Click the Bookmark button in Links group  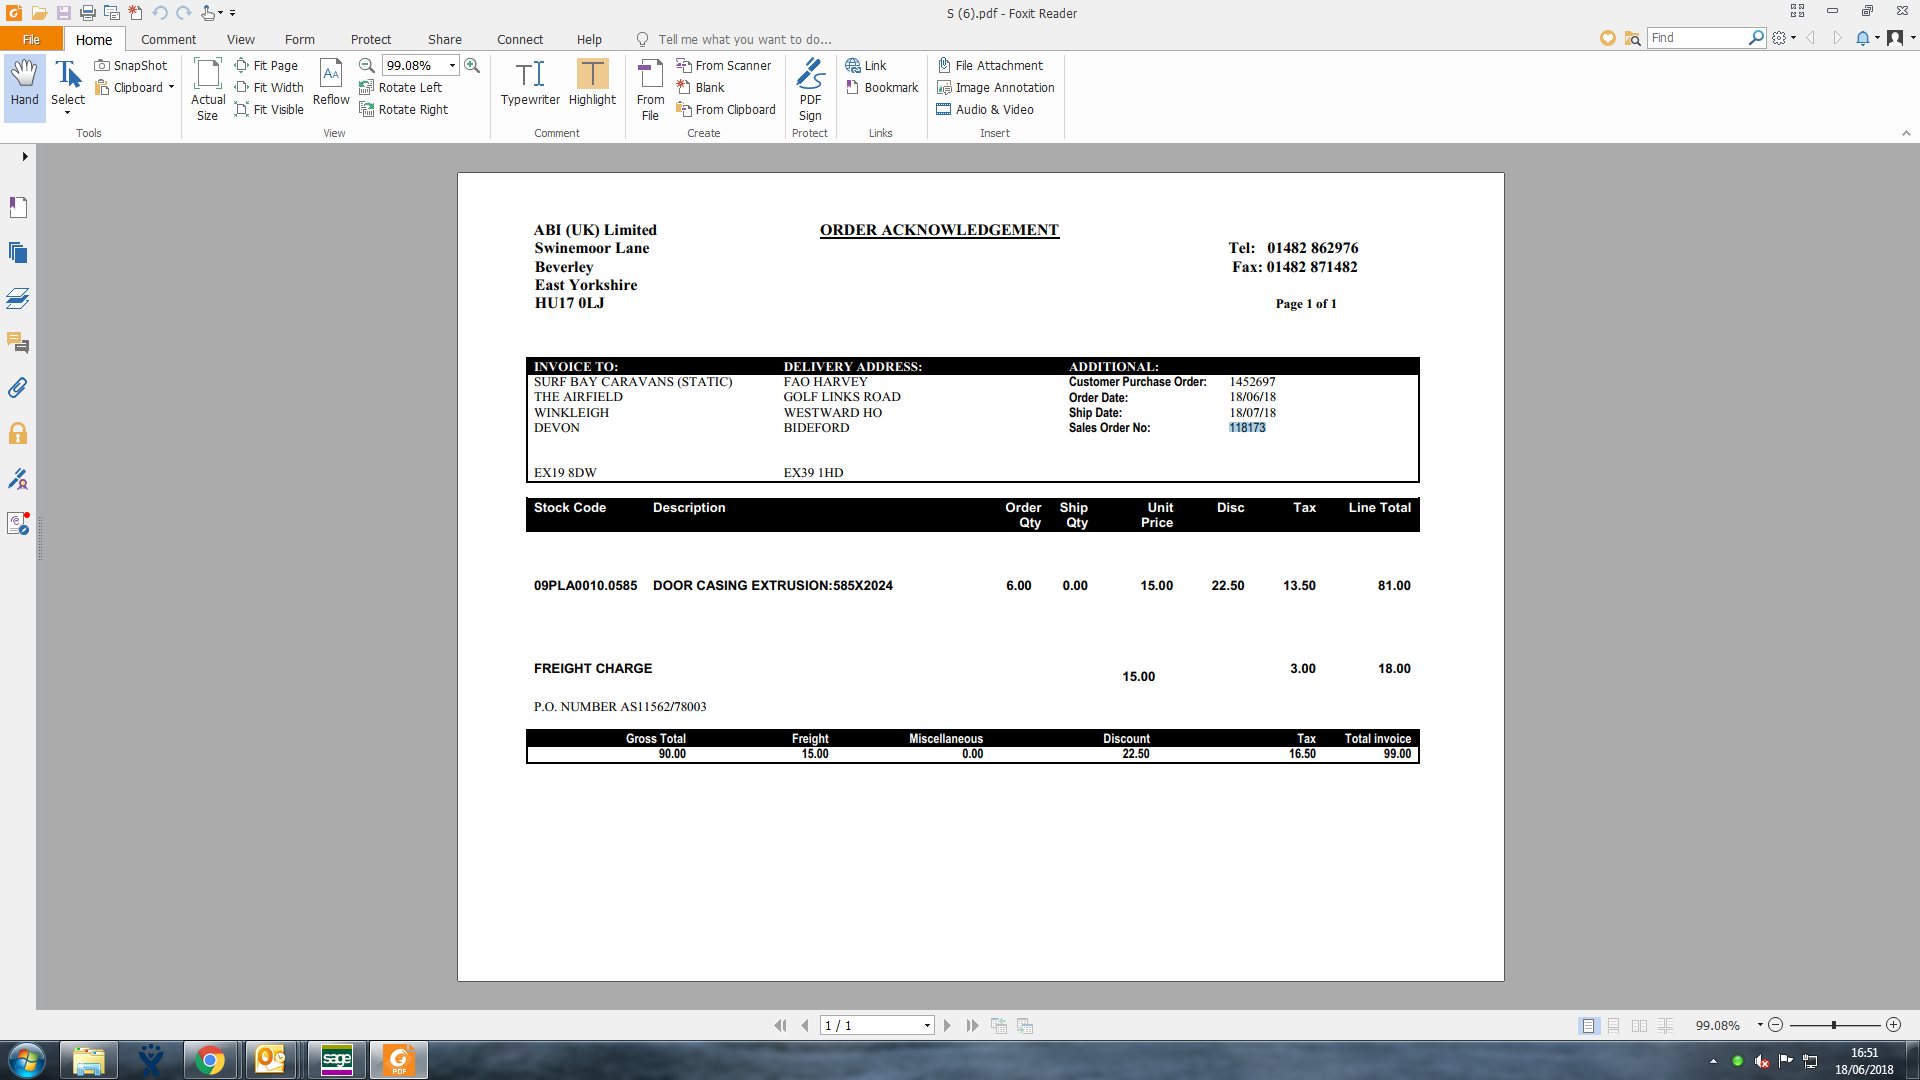tap(882, 88)
